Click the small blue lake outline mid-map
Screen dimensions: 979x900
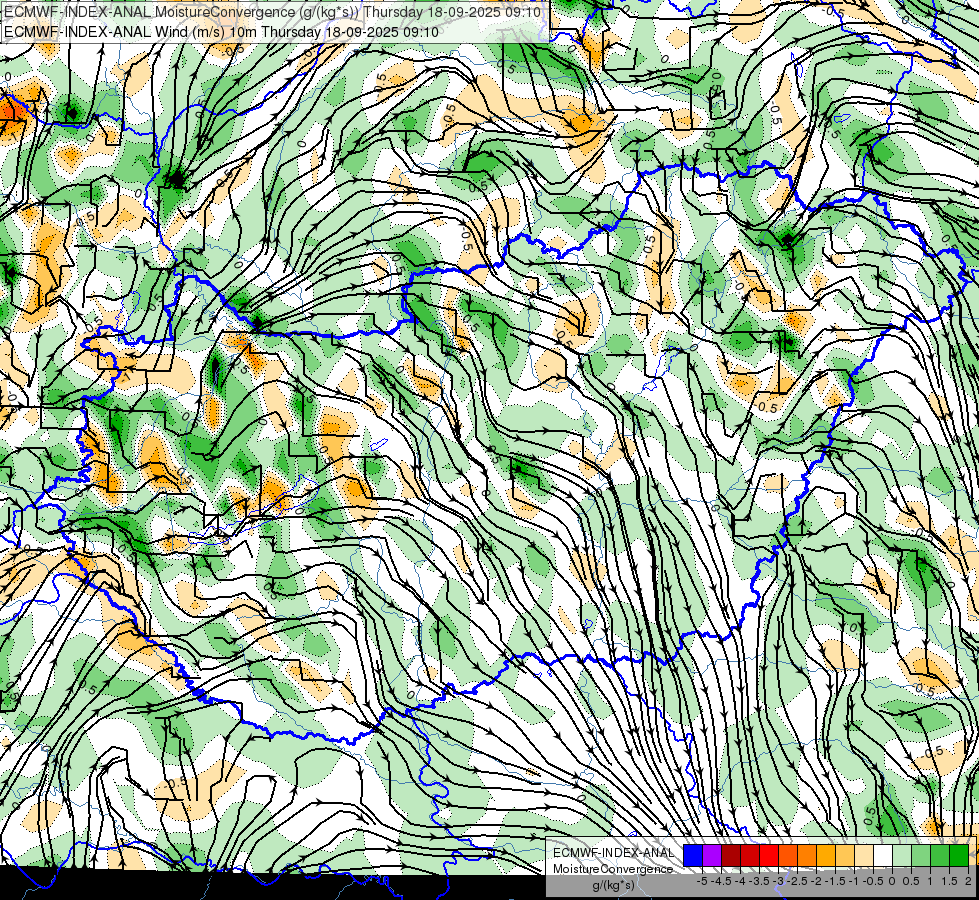point(378,445)
